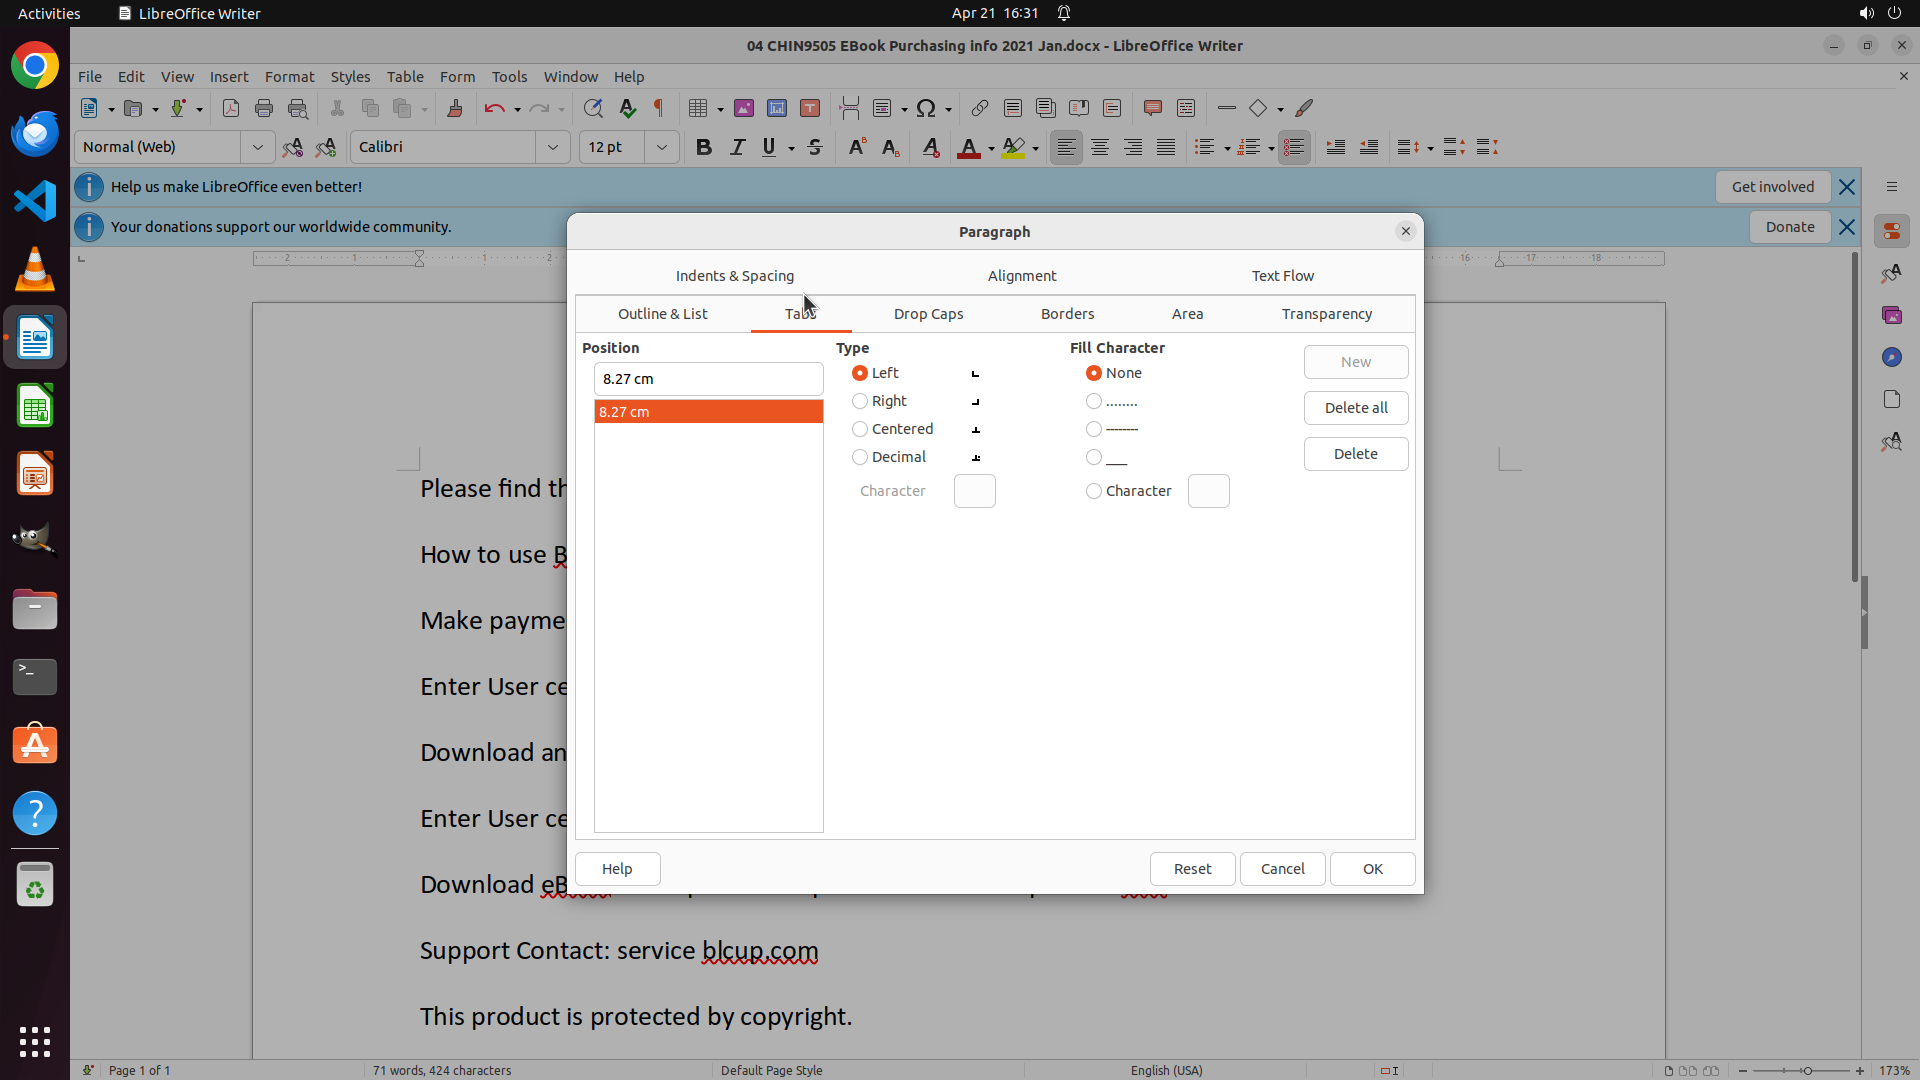Toggle formatting marks pilcrow icon
1920x1080 pixels.
[659, 108]
